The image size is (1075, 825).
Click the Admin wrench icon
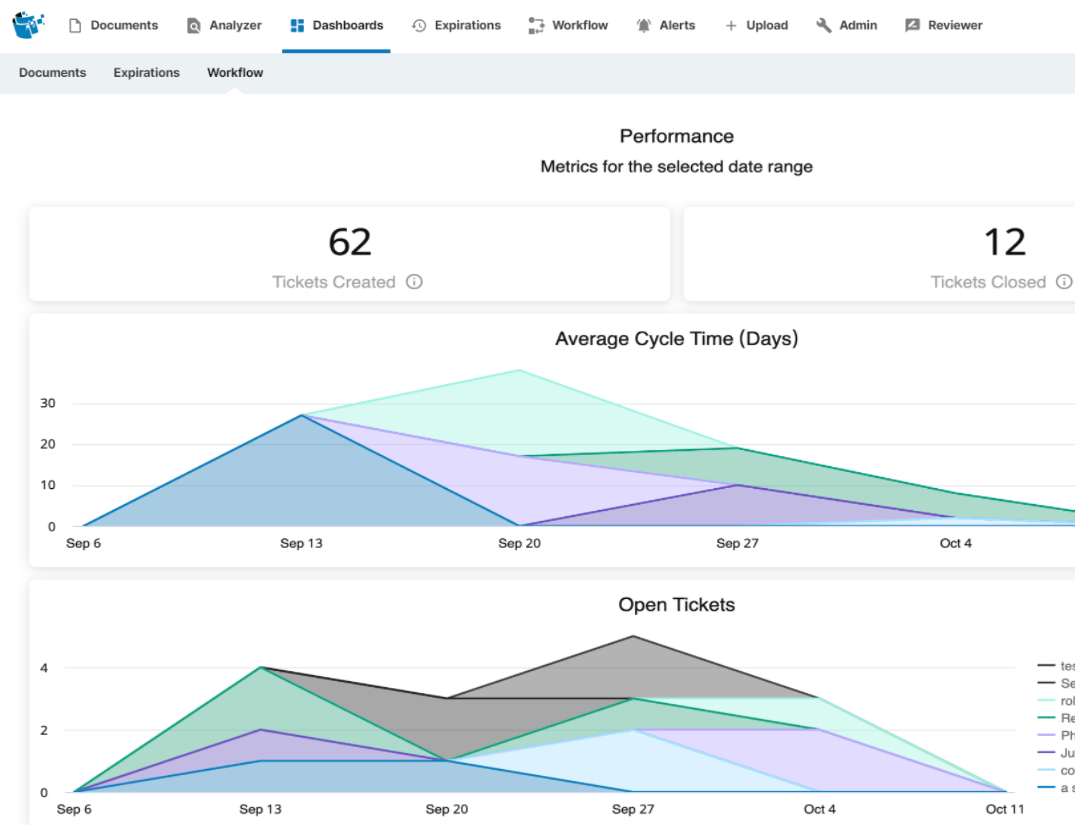(824, 26)
